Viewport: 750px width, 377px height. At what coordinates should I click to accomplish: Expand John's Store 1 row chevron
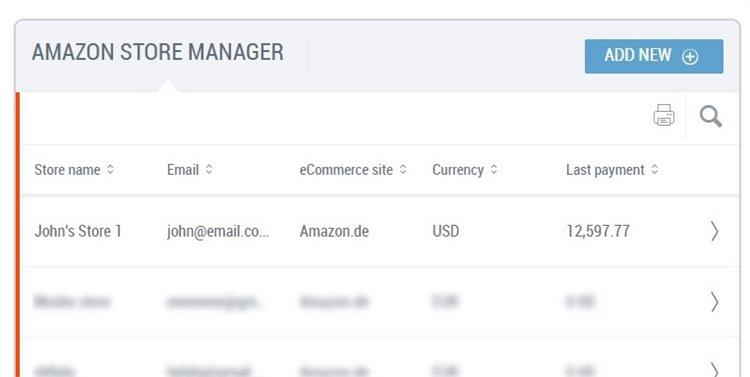coord(714,231)
